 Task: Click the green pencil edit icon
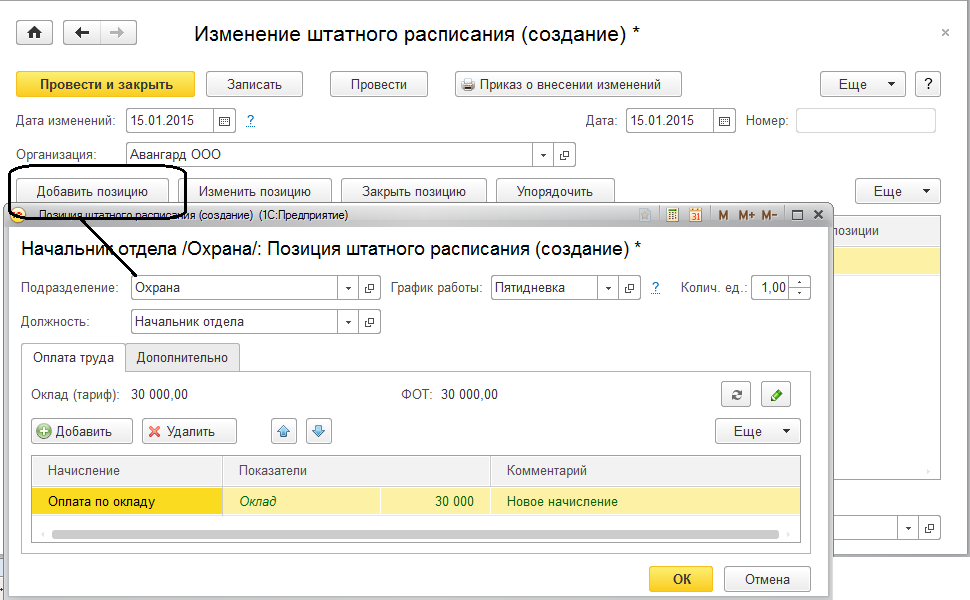pos(776,394)
